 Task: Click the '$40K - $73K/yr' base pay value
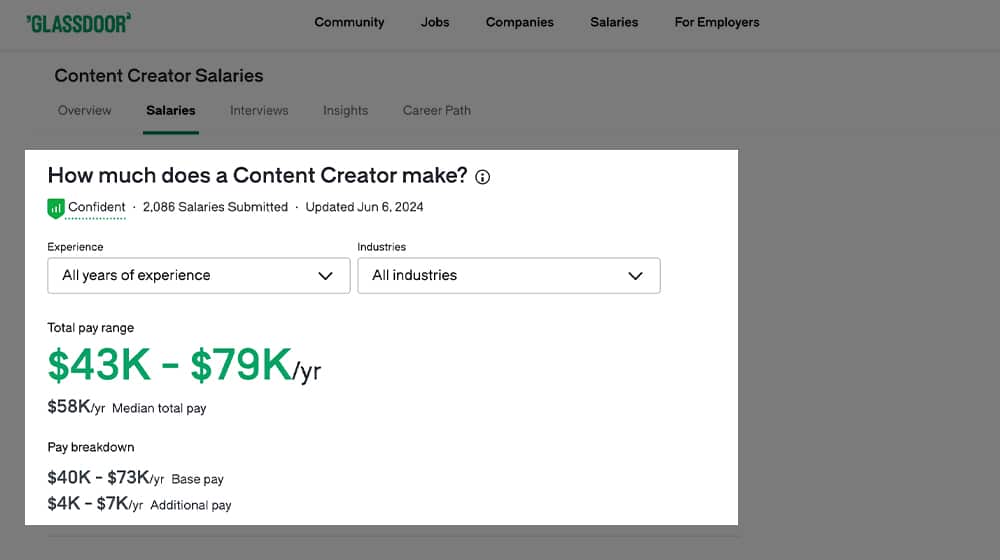point(105,478)
